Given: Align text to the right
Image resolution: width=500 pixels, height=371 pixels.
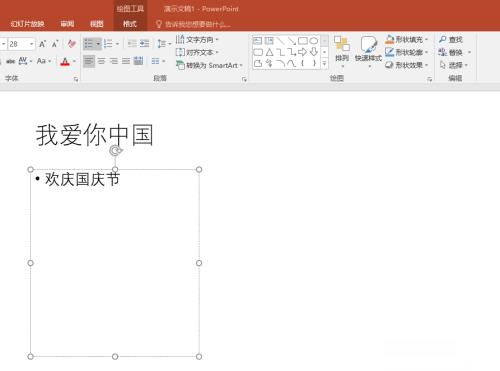Looking at the screenshot, I should tap(114, 61).
